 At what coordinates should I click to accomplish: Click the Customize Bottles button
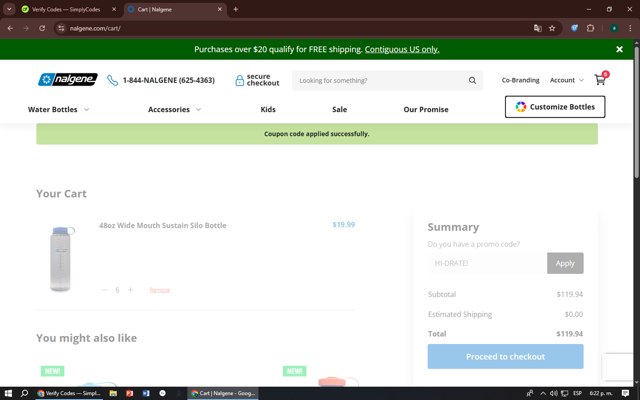click(x=555, y=107)
